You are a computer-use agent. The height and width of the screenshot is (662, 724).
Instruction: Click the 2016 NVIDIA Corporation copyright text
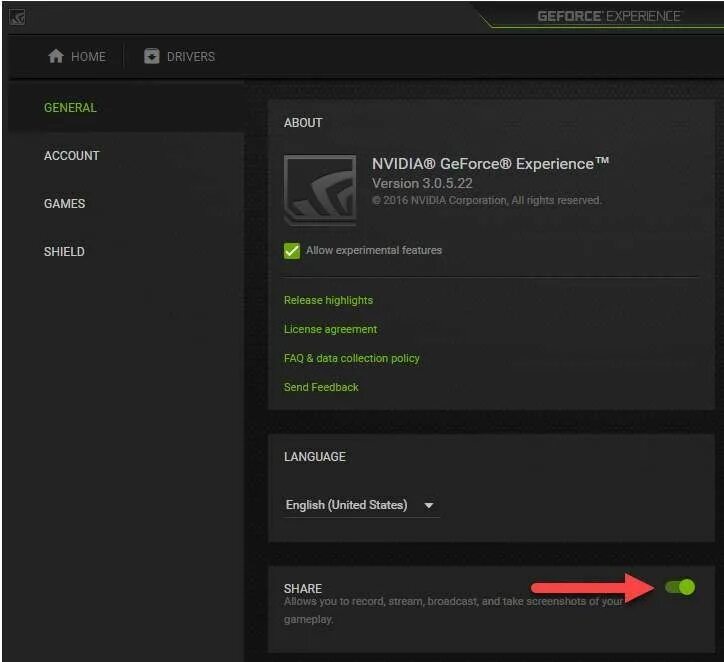point(487,200)
